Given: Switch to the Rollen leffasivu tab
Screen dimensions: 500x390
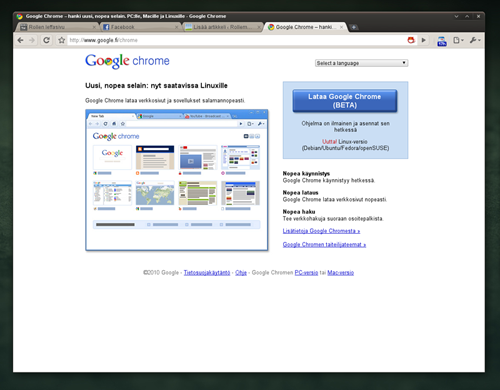Looking at the screenshot, I should click(56, 27).
